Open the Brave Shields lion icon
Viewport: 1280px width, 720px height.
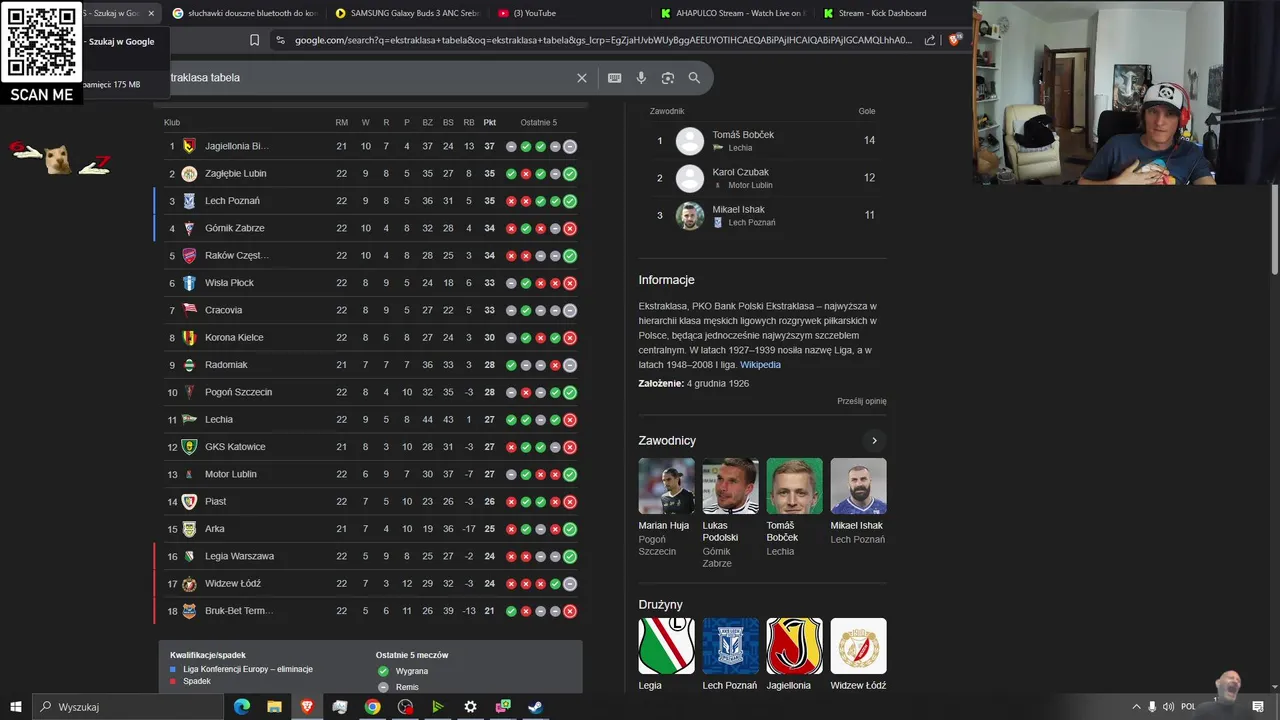coord(955,40)
